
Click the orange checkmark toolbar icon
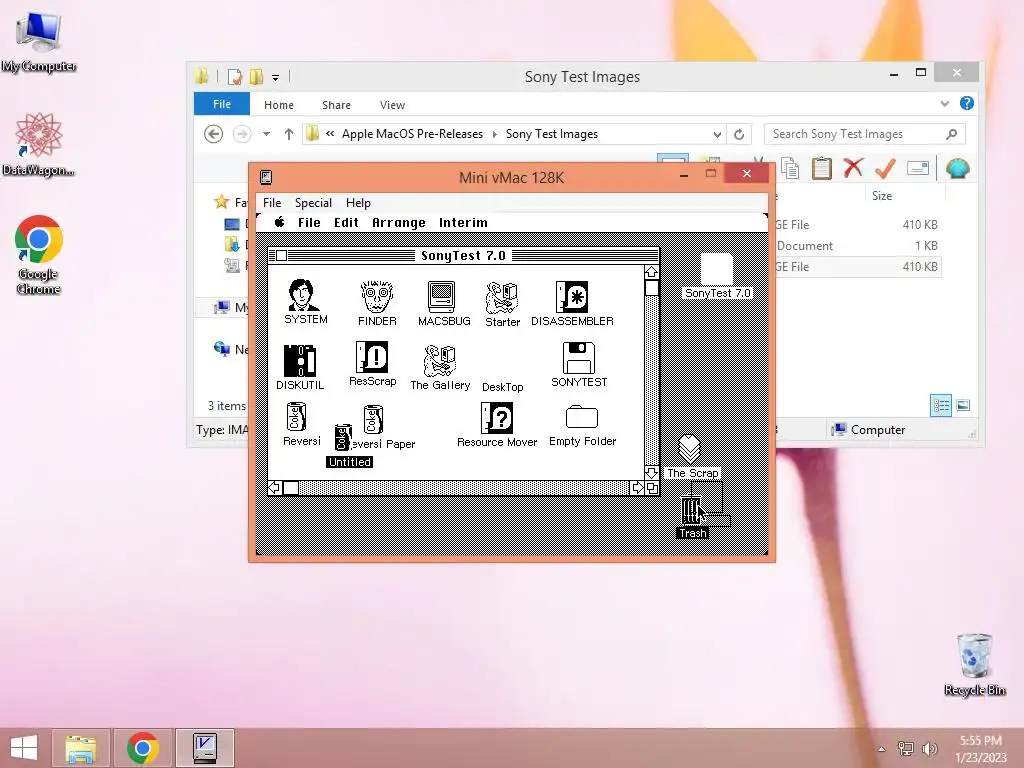(x=885, y=168)
